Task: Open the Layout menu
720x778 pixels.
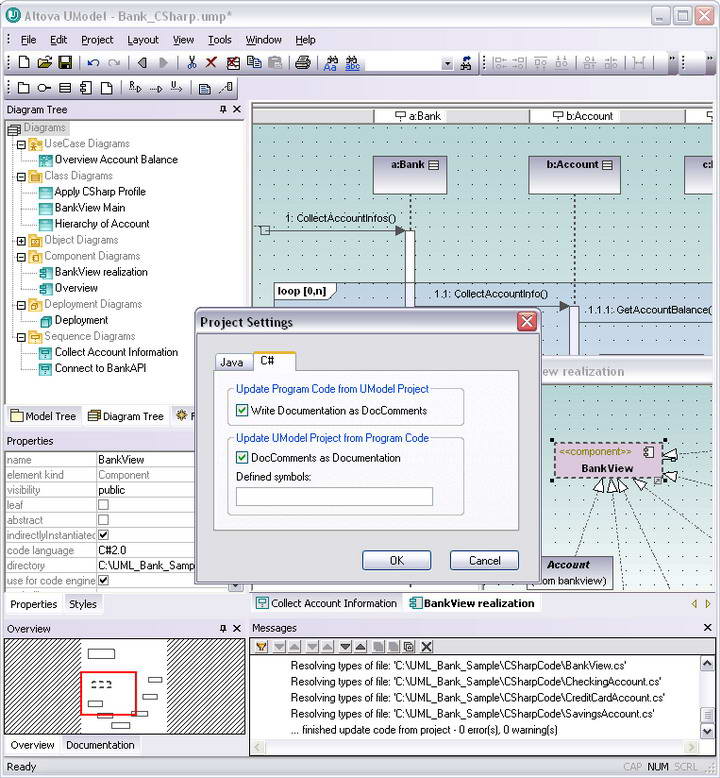Action: (x=143, y=40)
